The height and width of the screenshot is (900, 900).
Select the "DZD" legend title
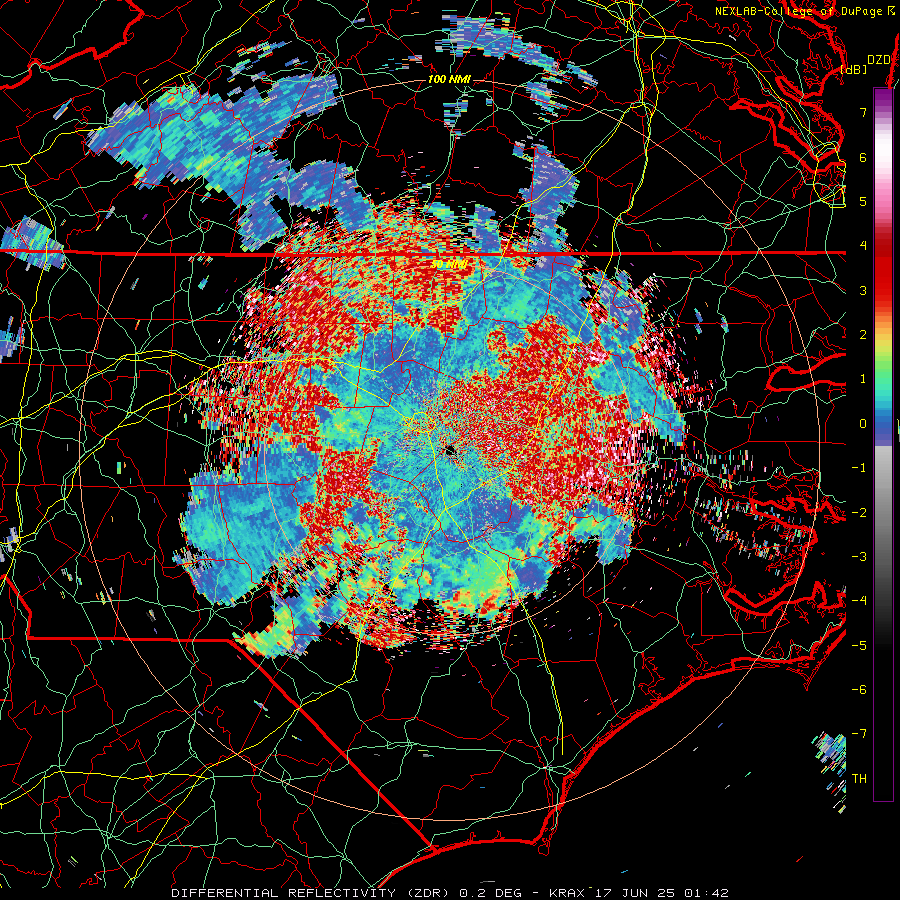coord(878,60)
